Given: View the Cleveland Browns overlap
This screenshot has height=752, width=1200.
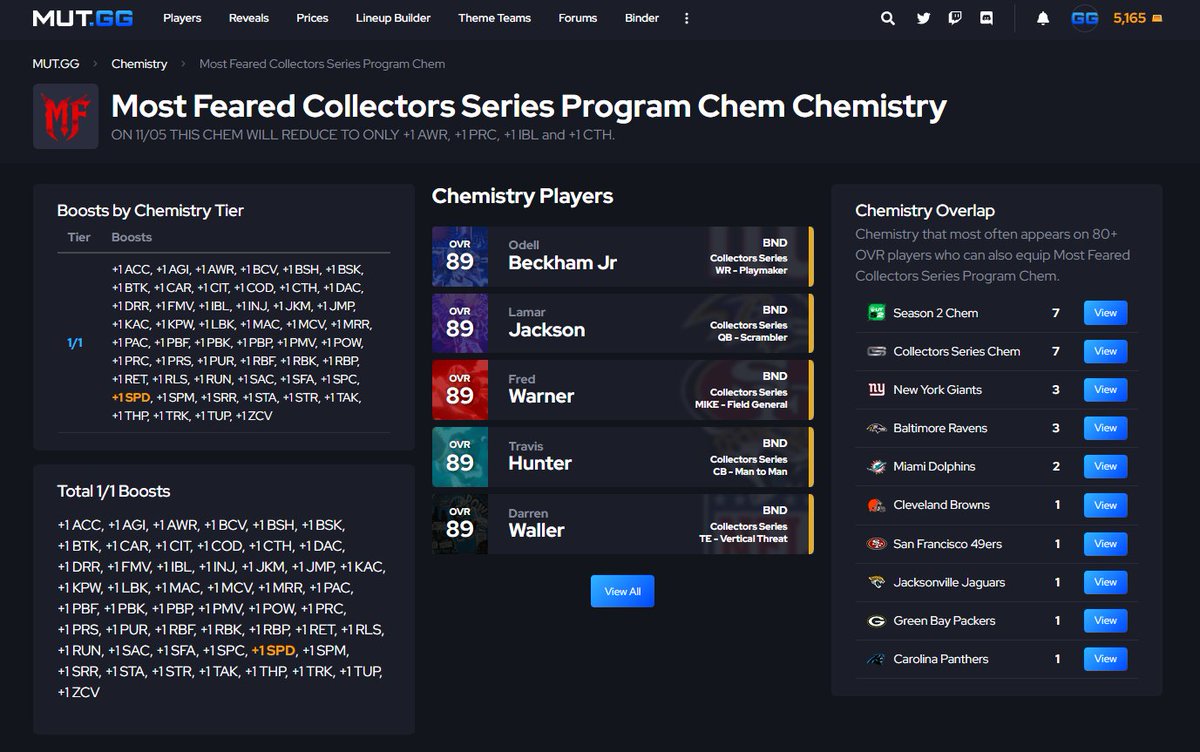Looking at the screenshot, I should coord(1105,505).
